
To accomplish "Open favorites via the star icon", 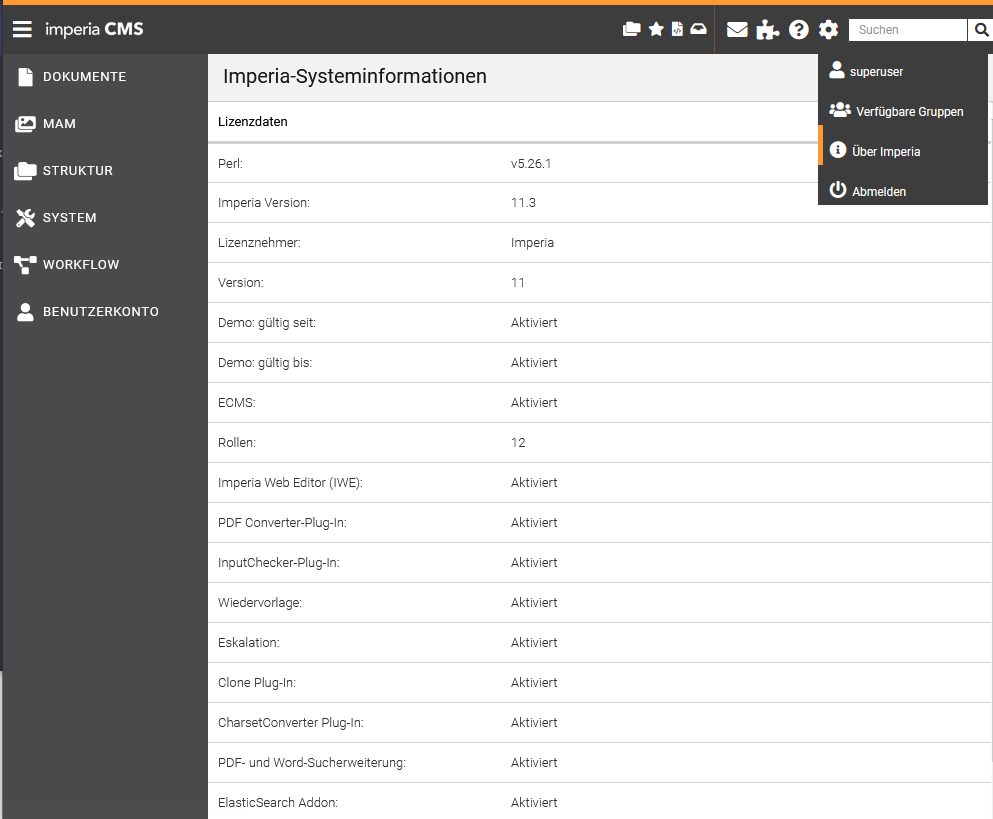I will coord(657,29).
